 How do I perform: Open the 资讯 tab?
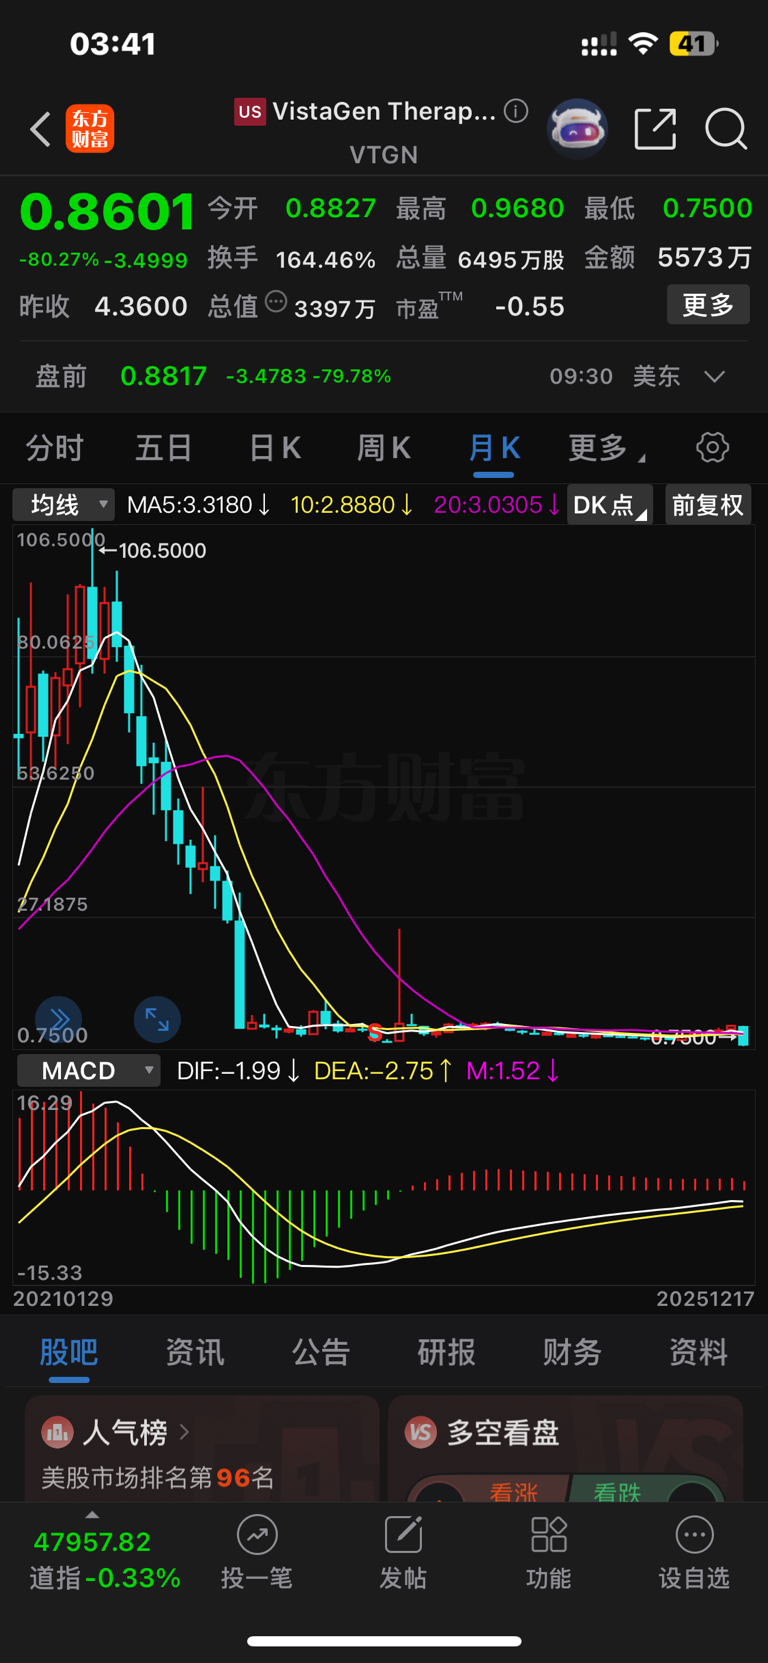tap(195, 1353)
